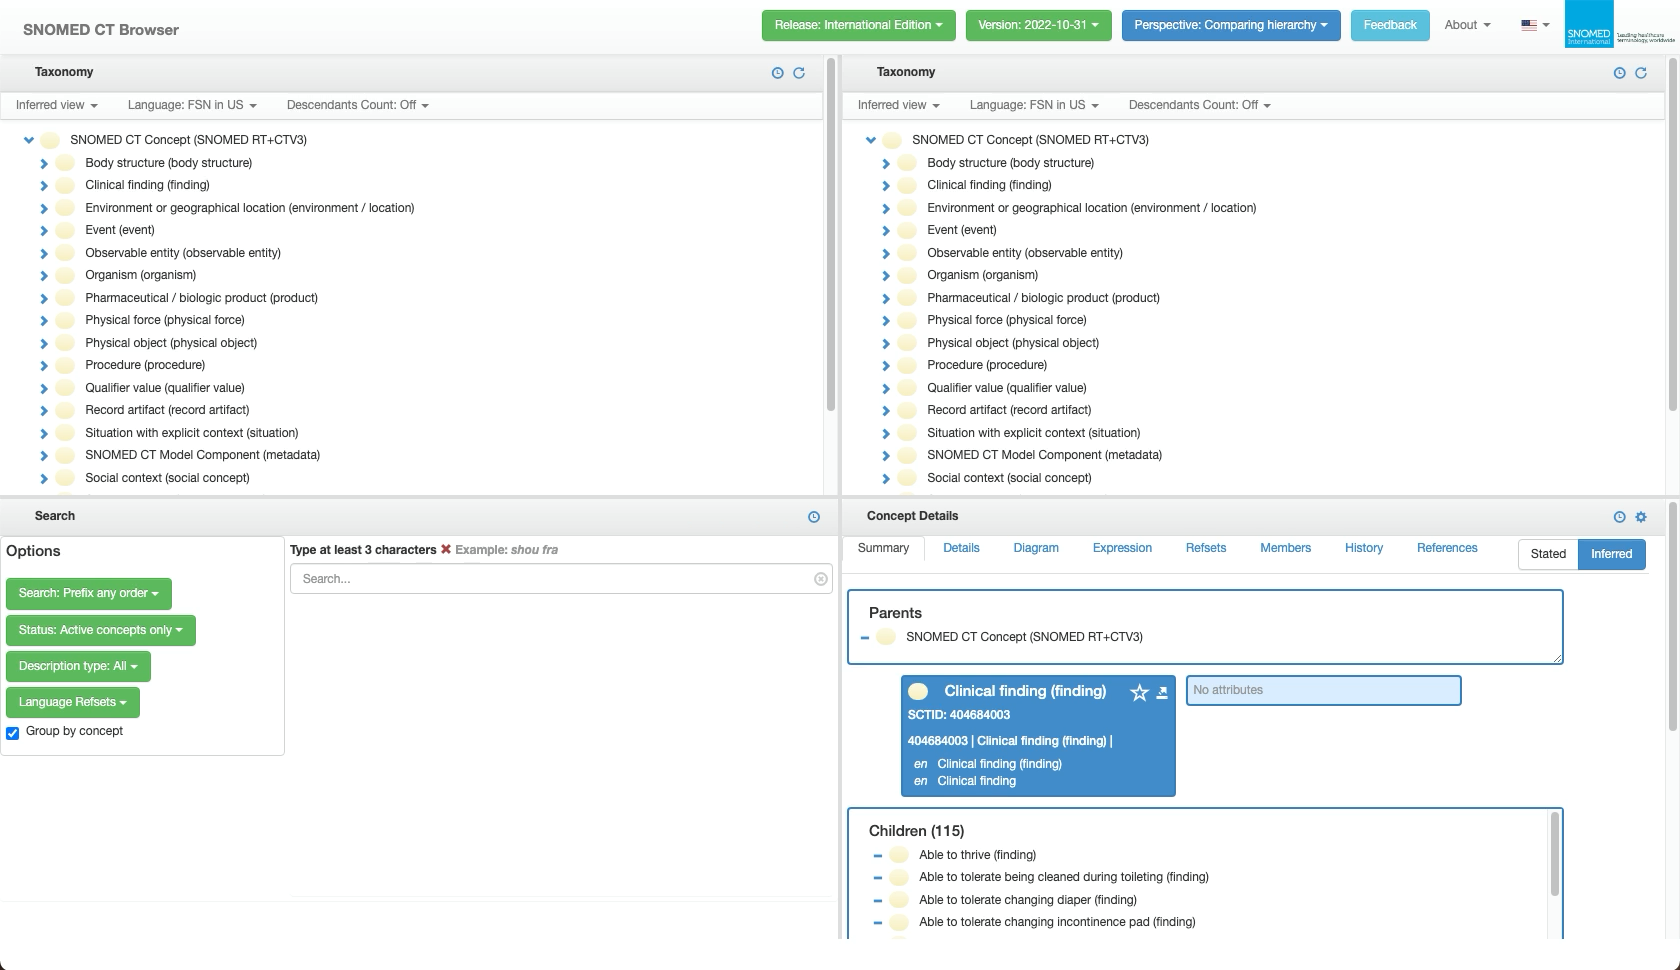Select Pharmaceutical / biologic product in left taxonomy
The width and height of the screenshot is (1680, 970).
[201, 298]
